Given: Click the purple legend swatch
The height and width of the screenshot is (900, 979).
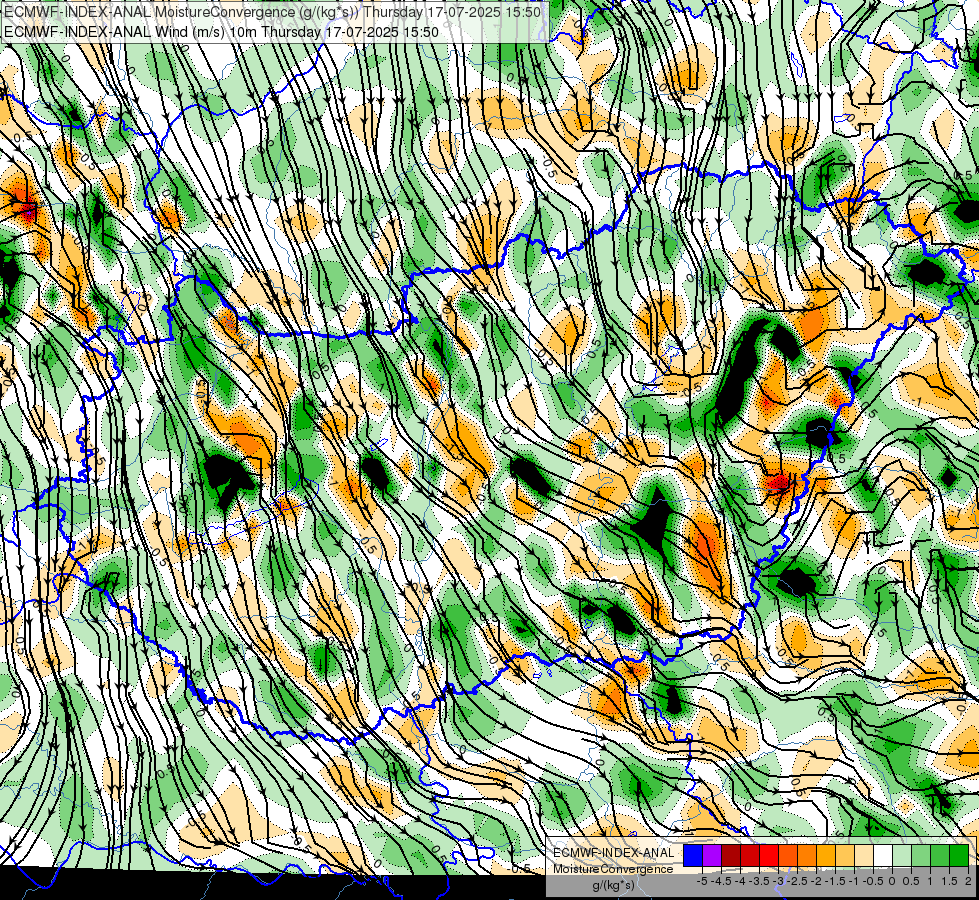Looking at the screenshot, I should (x=712, y=856).
